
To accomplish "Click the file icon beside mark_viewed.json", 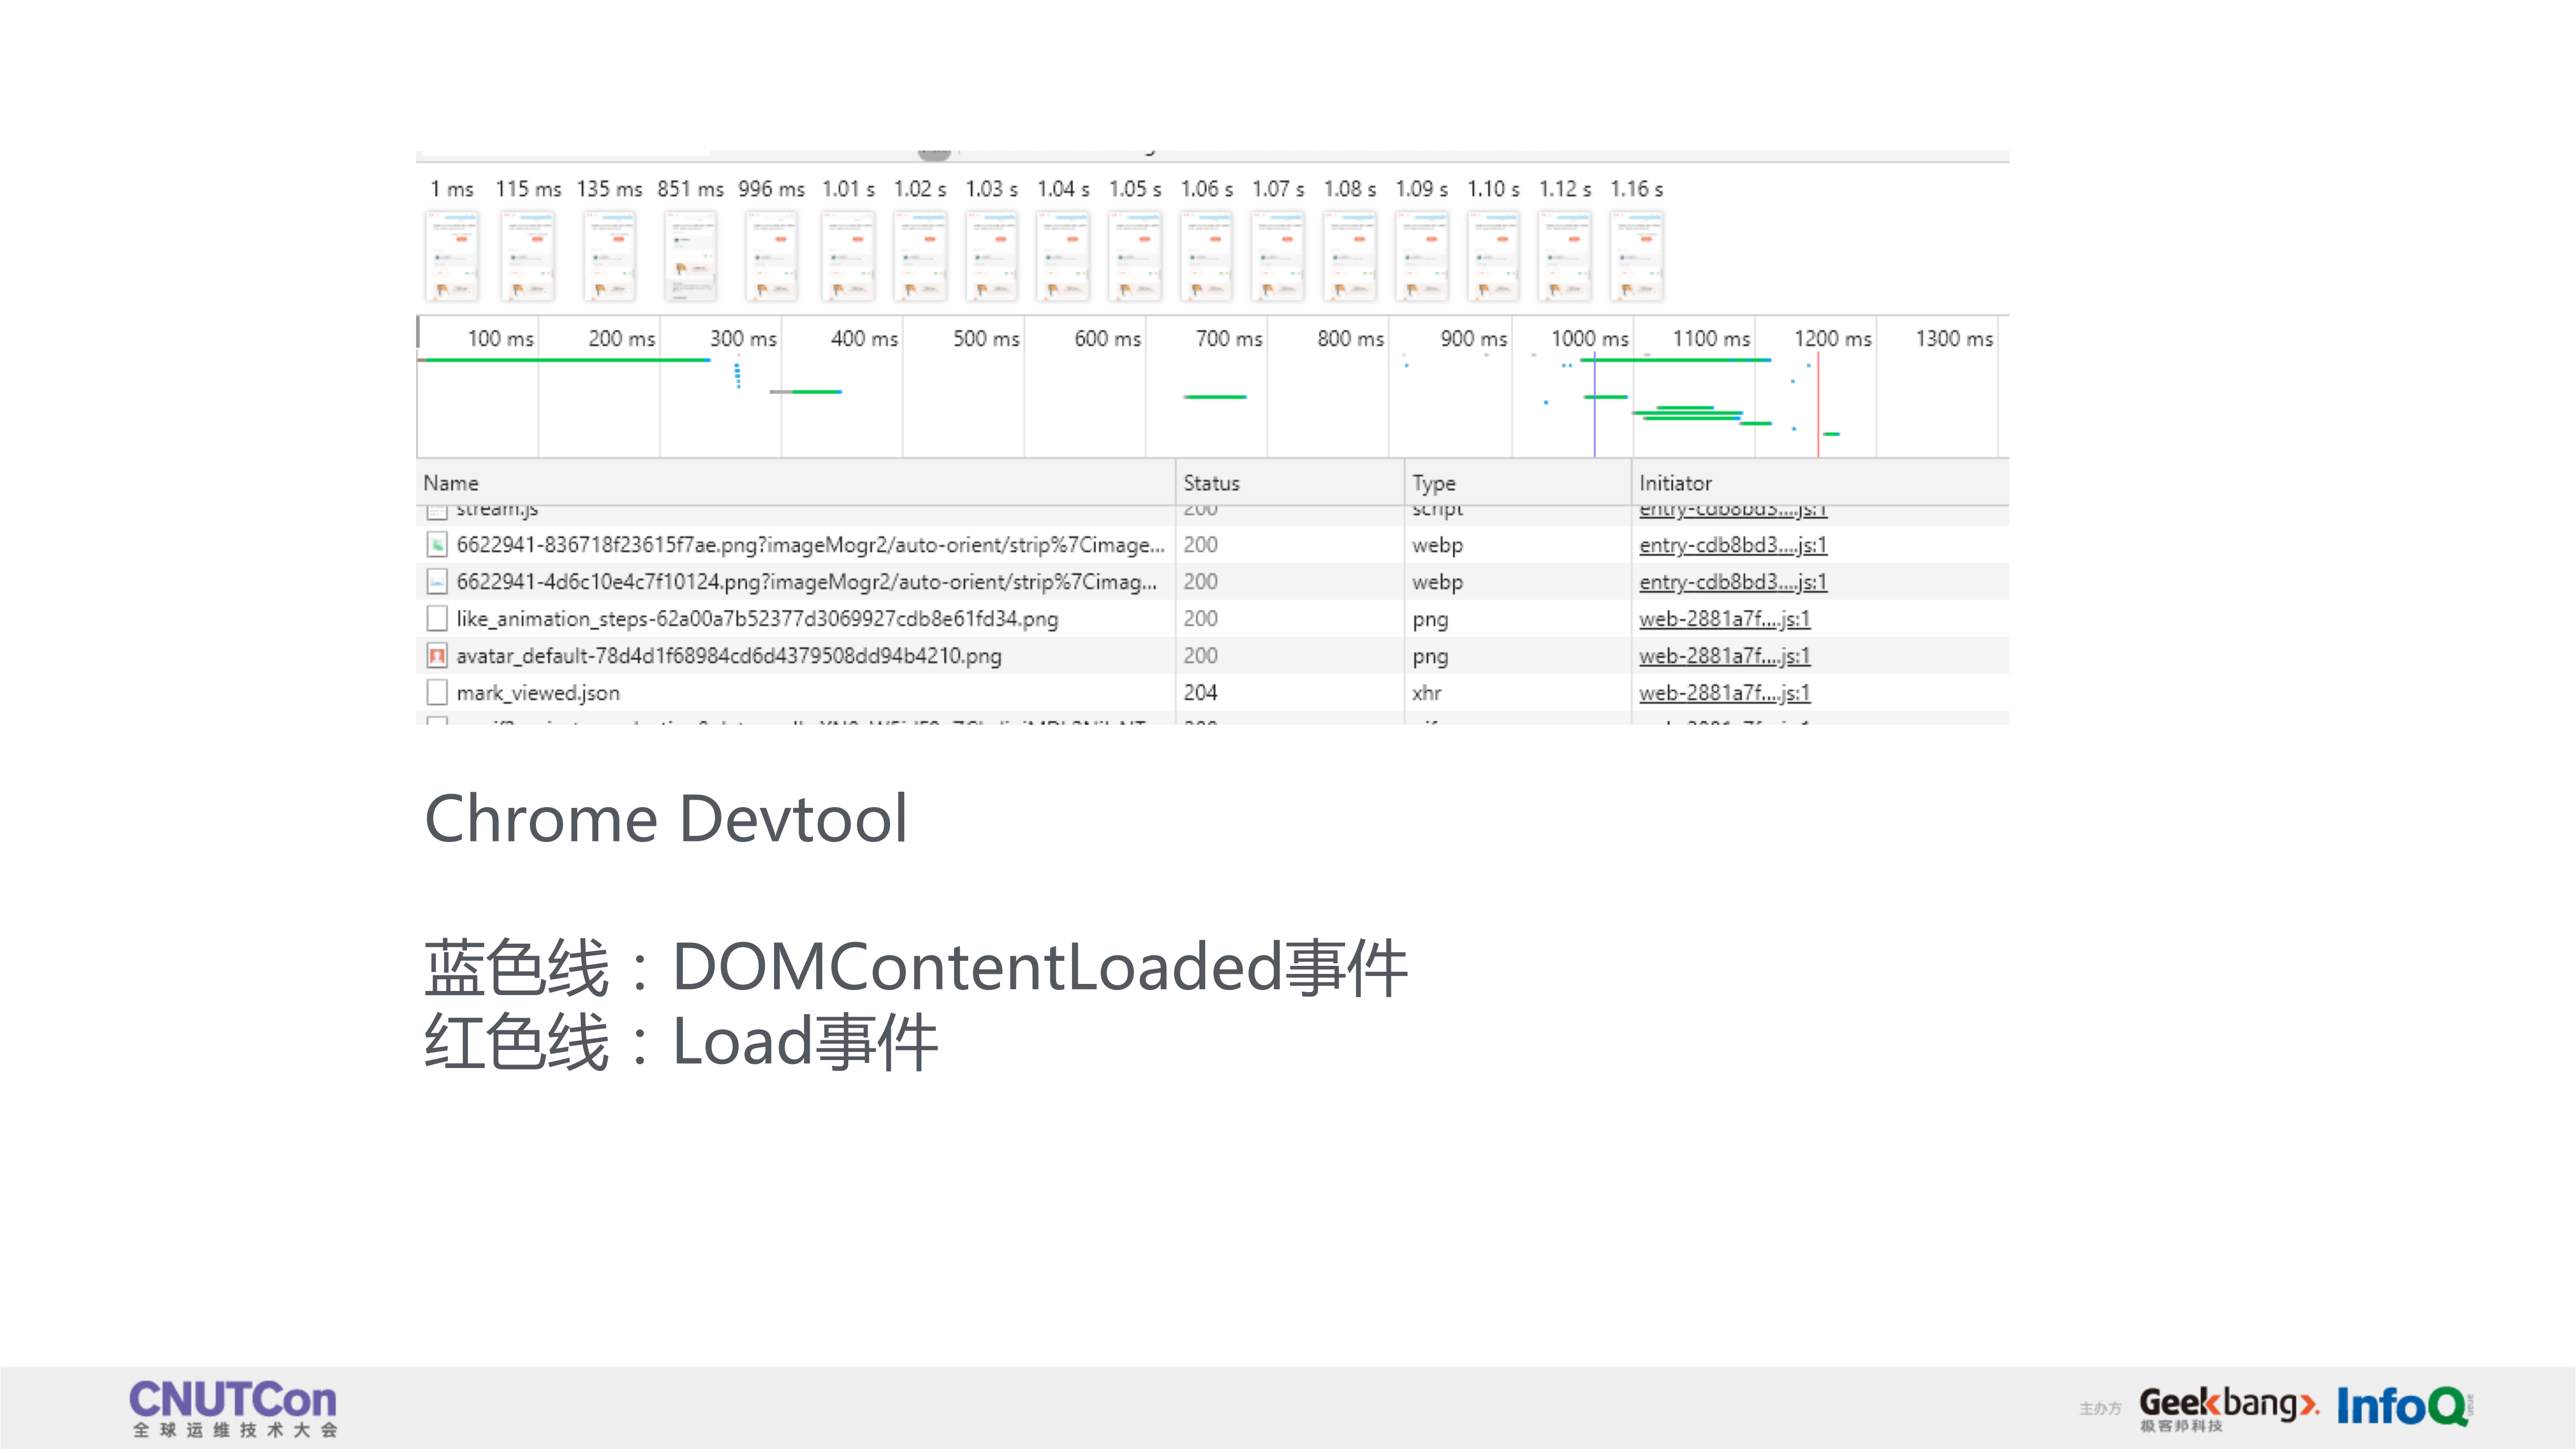I will point(437,692).
